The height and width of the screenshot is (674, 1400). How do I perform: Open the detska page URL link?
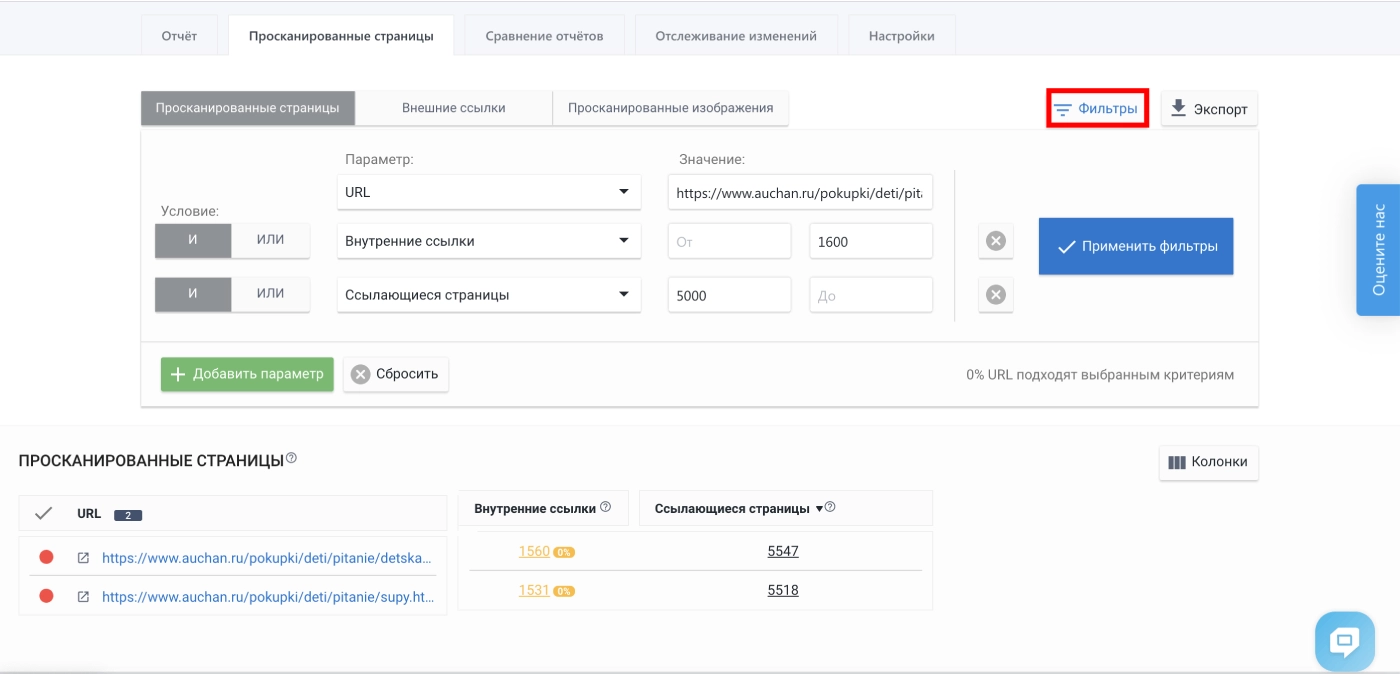click(268, 557)
